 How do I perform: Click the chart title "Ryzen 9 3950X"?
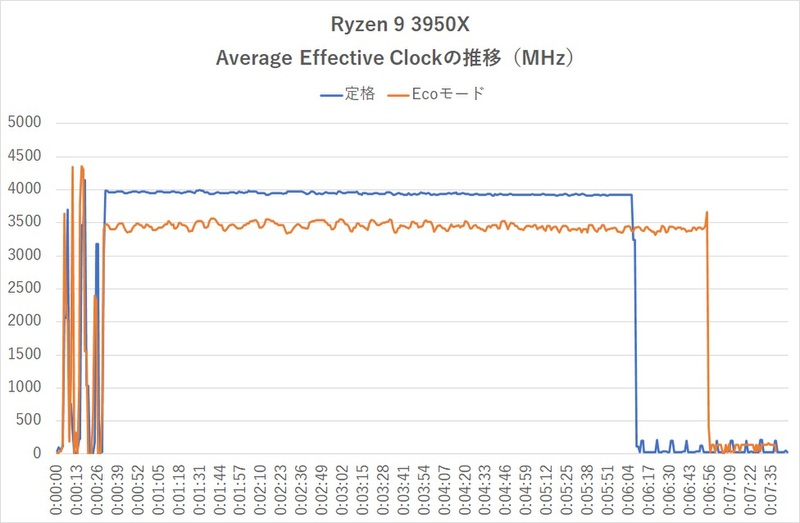(399, 24)
